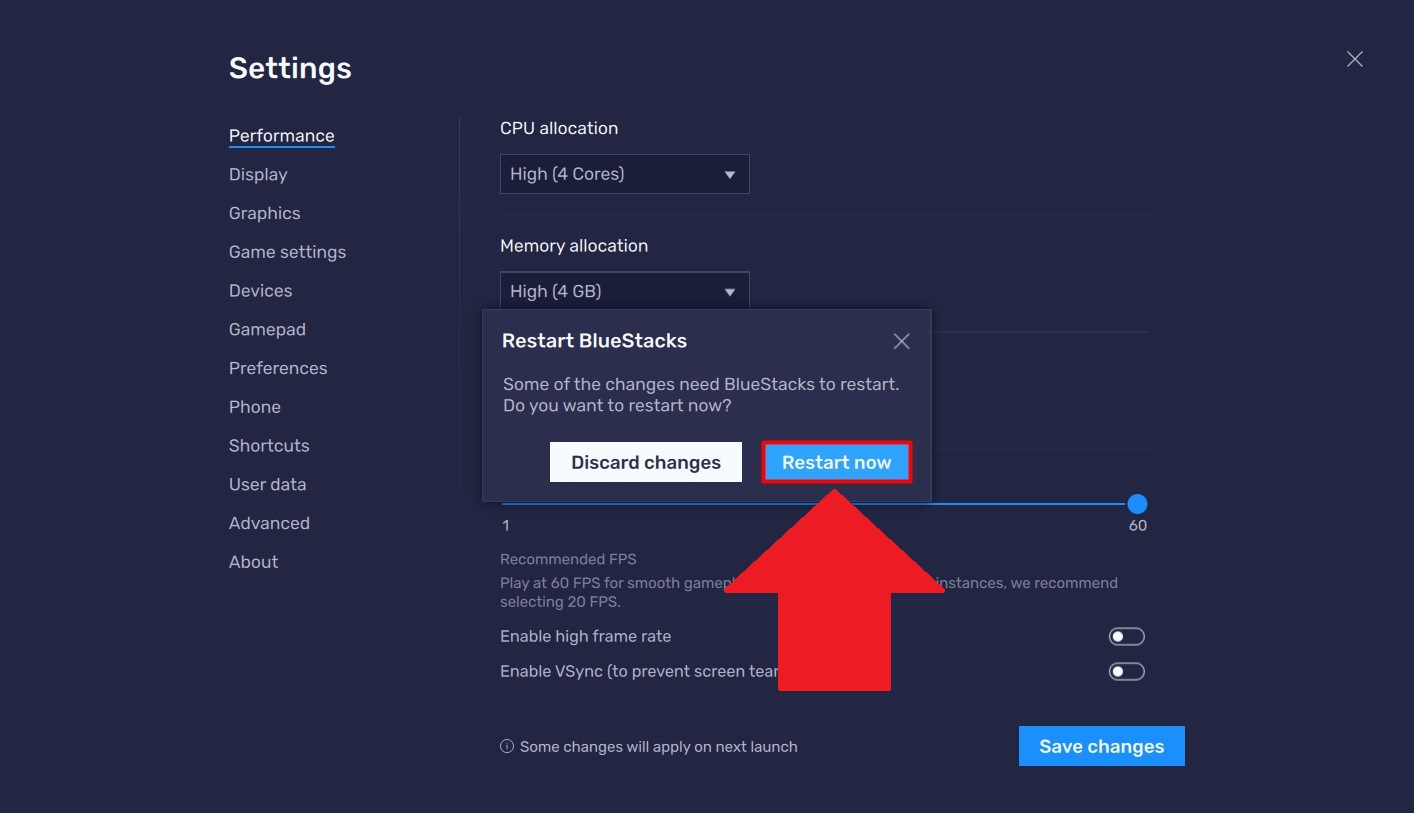Select the About section
Viewport: 1414px width, 813px height.
[253, 562]
